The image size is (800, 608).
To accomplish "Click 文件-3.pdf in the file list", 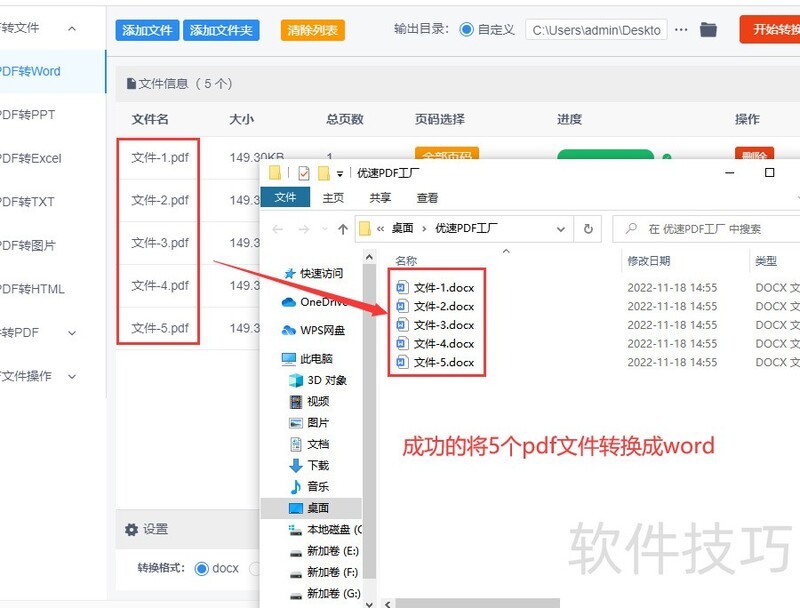I will (x=160, y=243).
